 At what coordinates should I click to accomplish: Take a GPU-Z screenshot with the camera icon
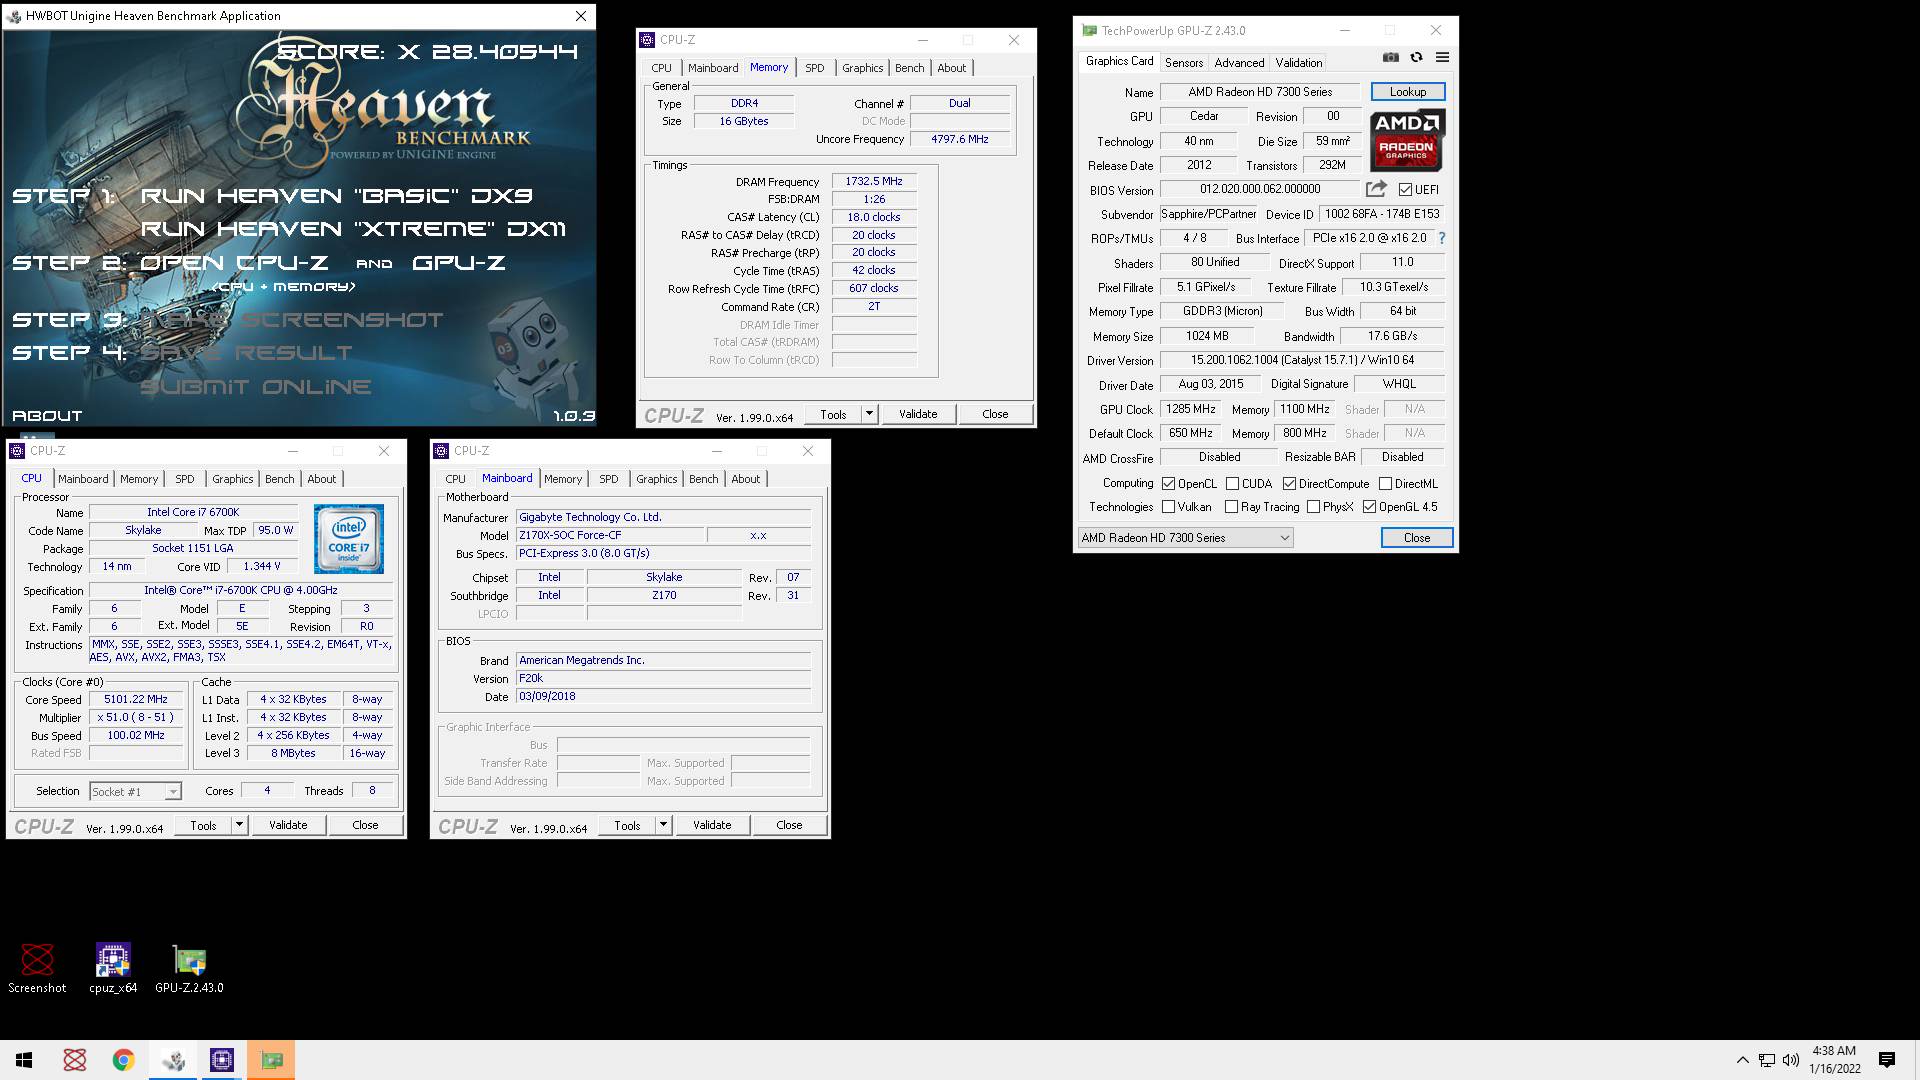pyautogui.click(x=1390, y=58)
